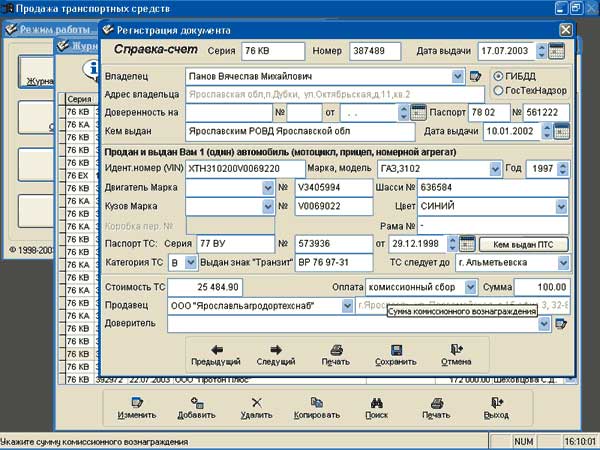Image resolution: width=600 pixels, height=450 pixels.
Task: Expand Продавец dropdown
Action: point(347,306)
